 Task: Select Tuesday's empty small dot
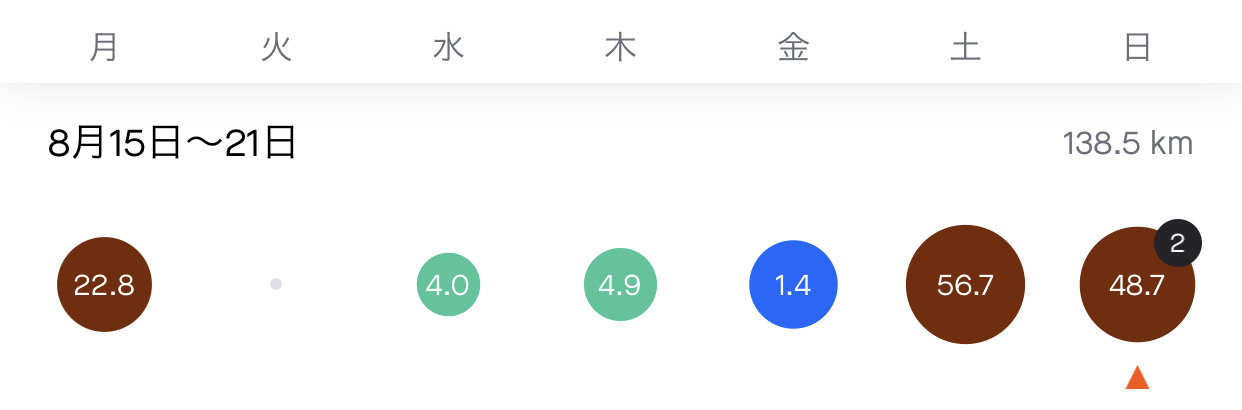pos(276,284)
